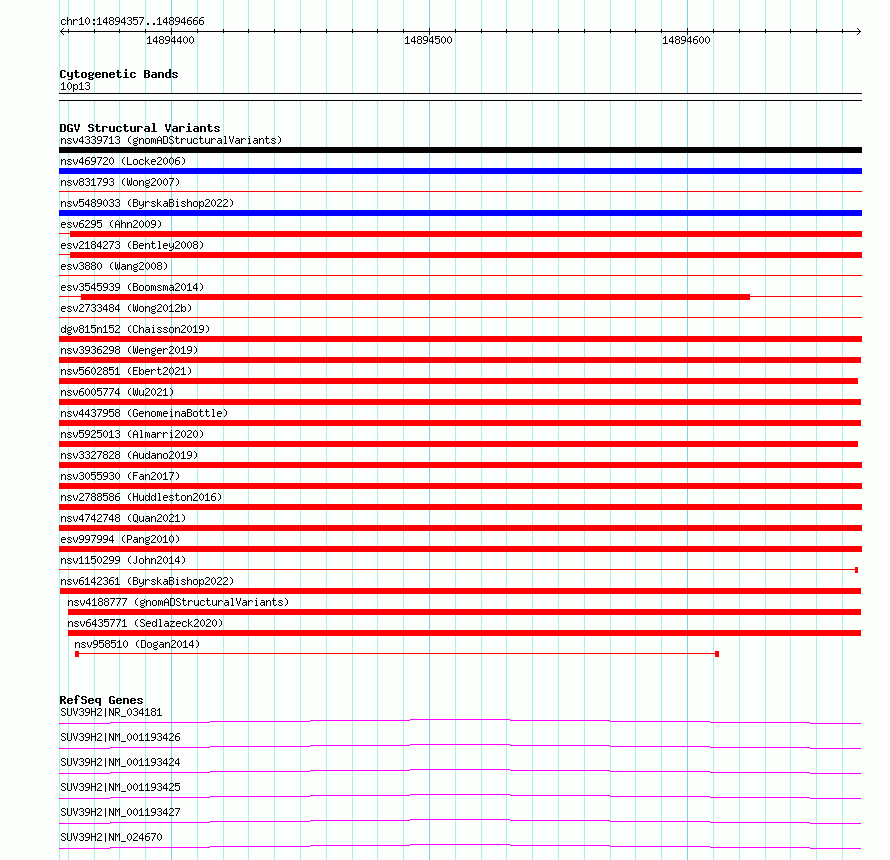This screenshot has height=860, width=890.
Task: Click the RefSeq Genes track title
Action: coord(101,700)
